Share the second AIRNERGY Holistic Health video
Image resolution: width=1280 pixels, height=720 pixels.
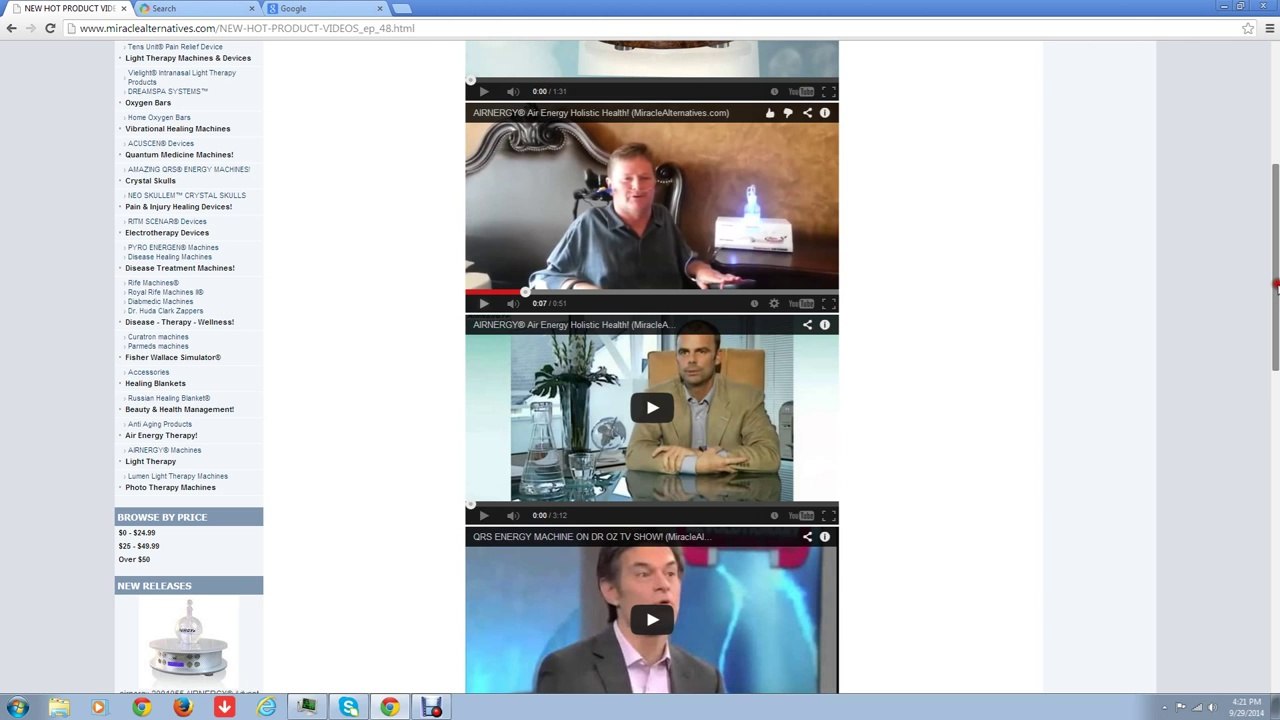click(x=807, y=325)
